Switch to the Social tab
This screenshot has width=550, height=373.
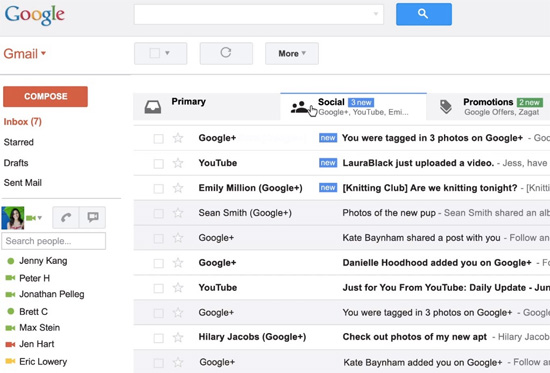coord(353,107)
